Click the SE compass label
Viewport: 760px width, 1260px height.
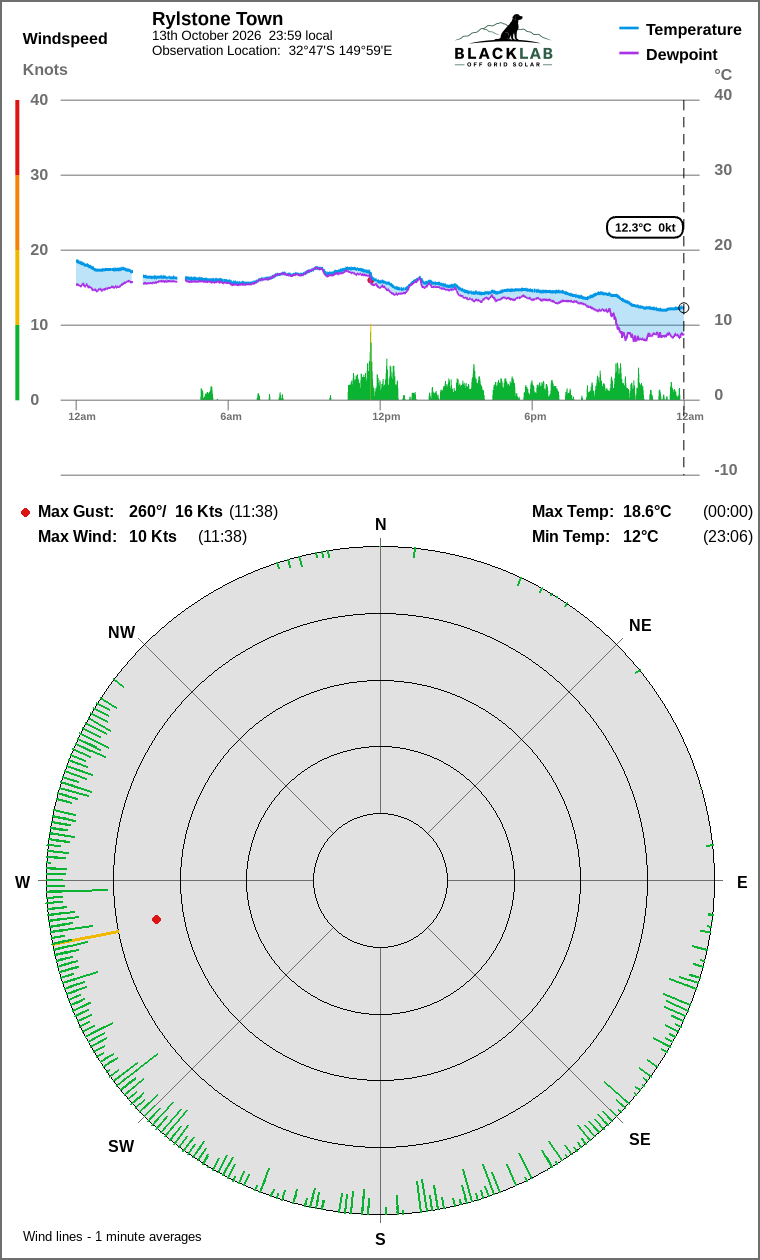point(640,1140)
